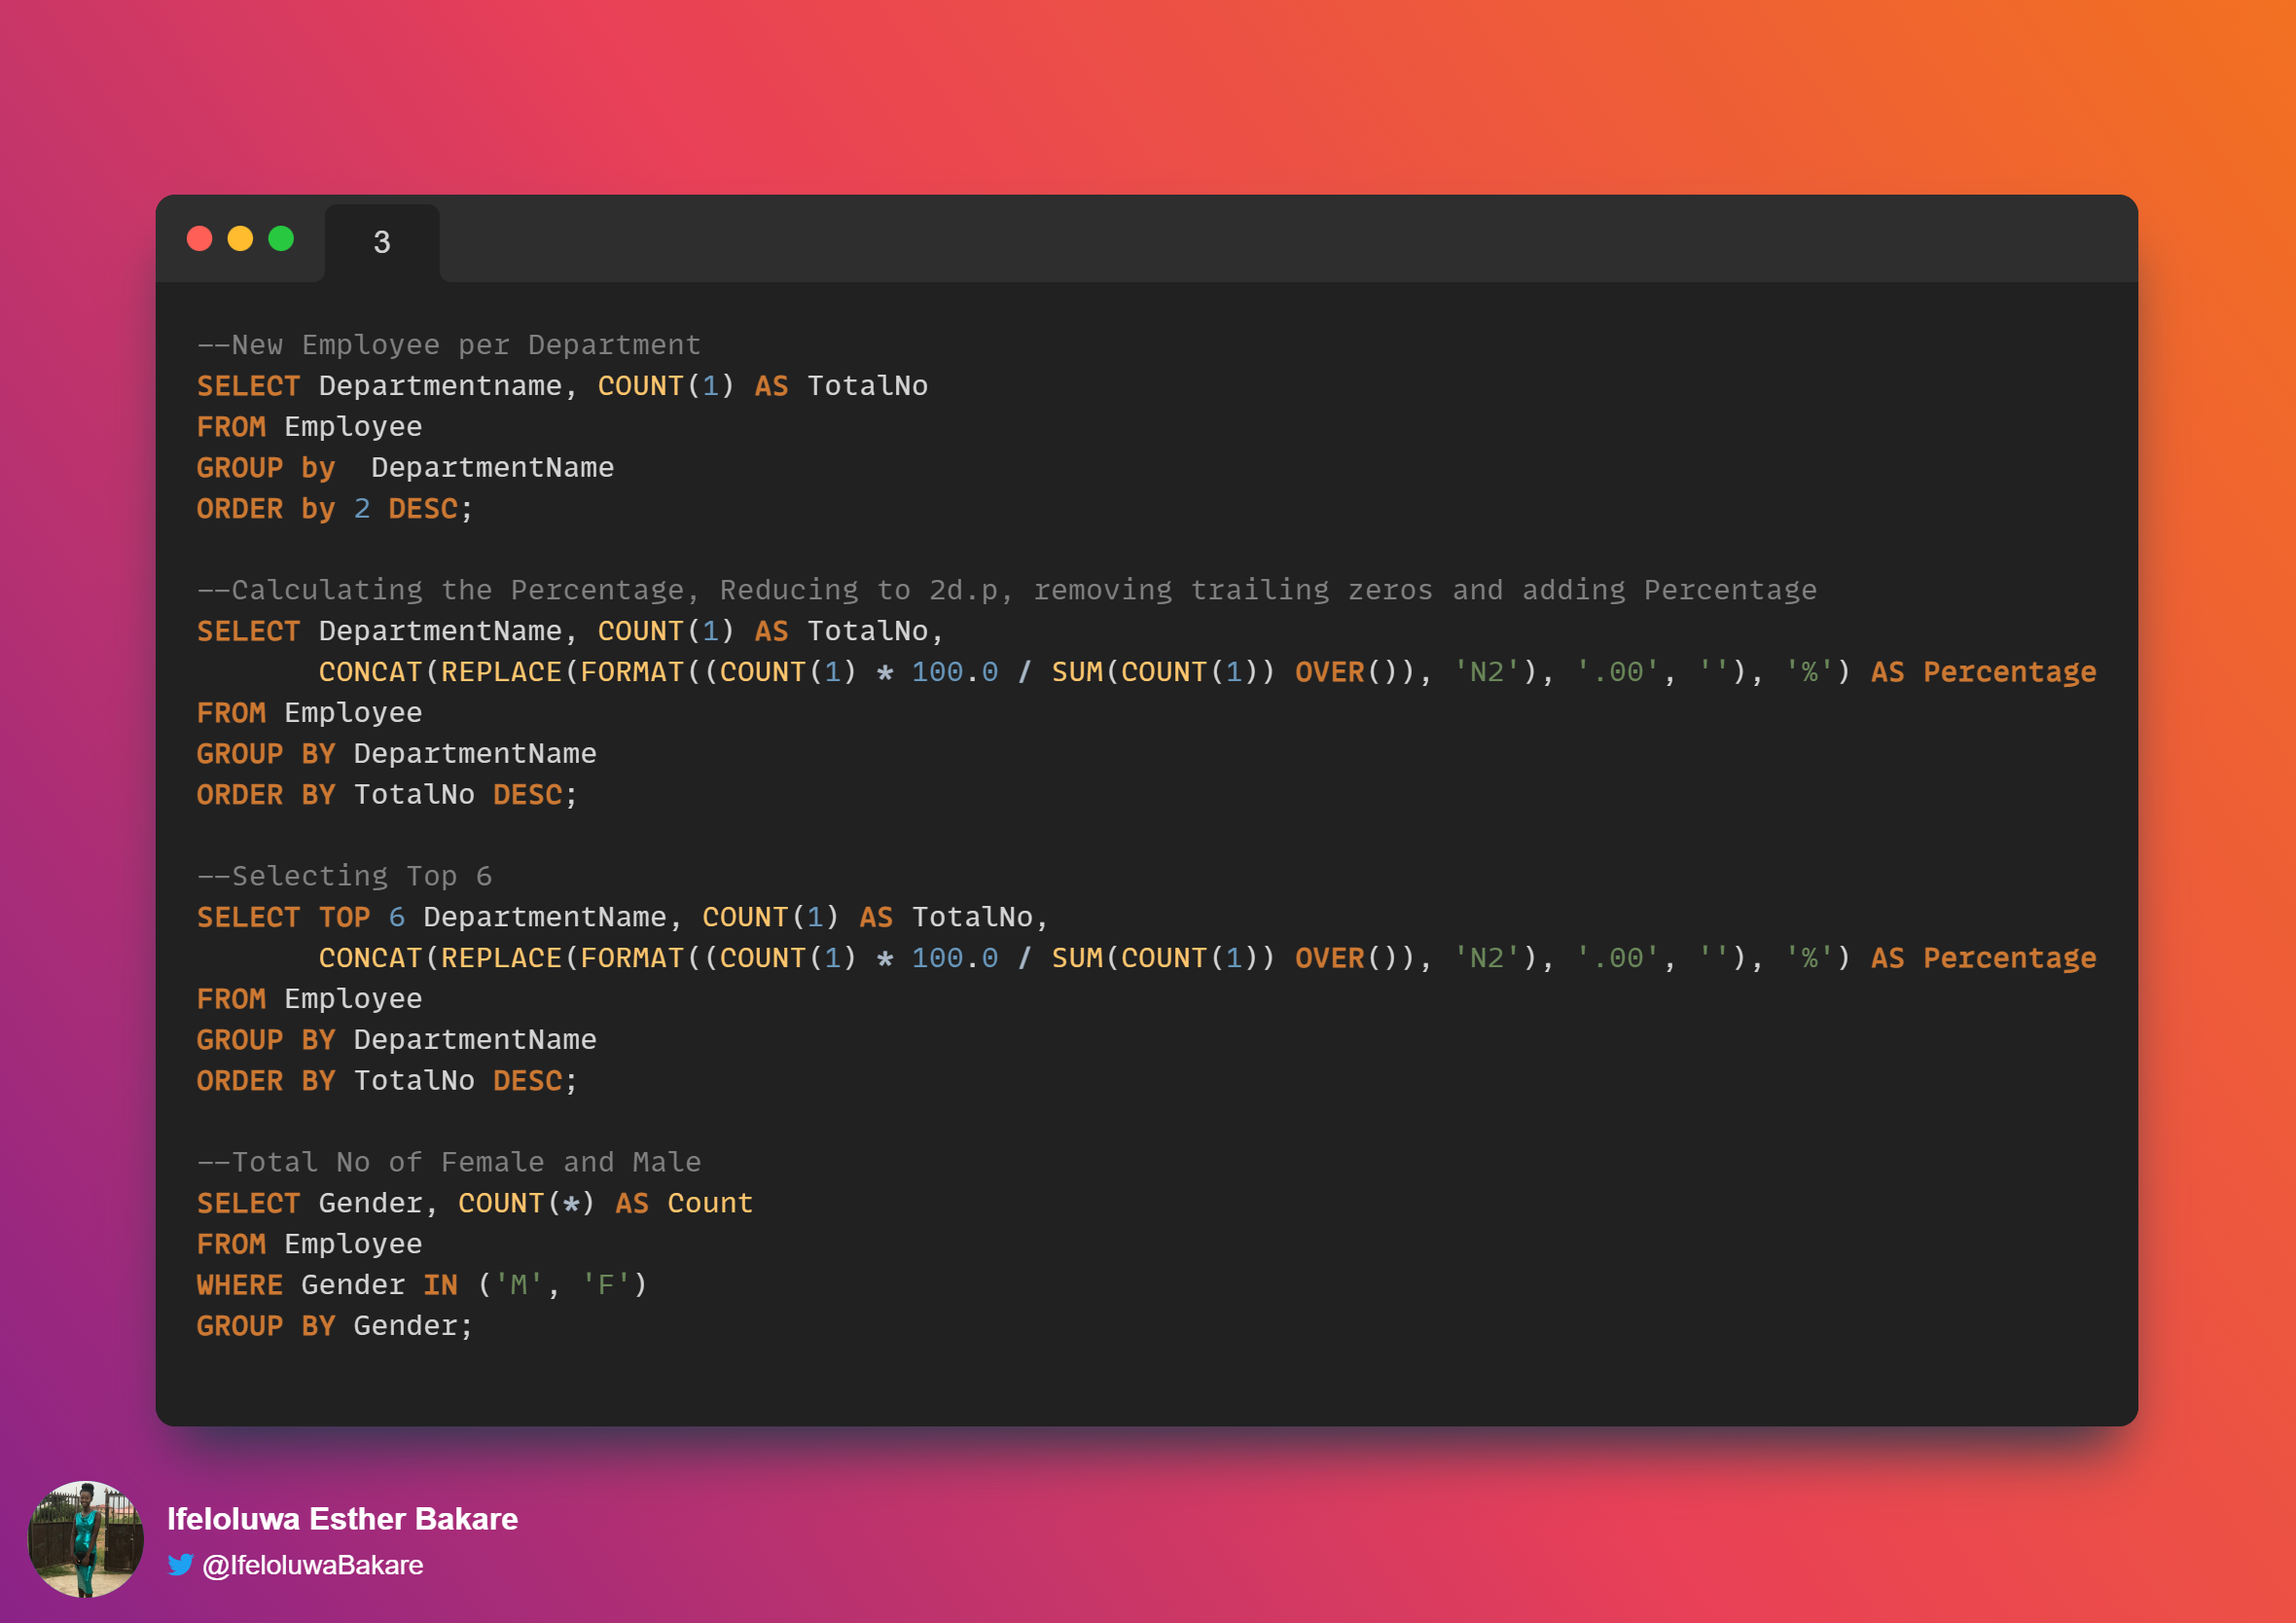Screen dimensions: 2296x1623
Task: Click the yellow minimize window dot
Action: (240, 239)
